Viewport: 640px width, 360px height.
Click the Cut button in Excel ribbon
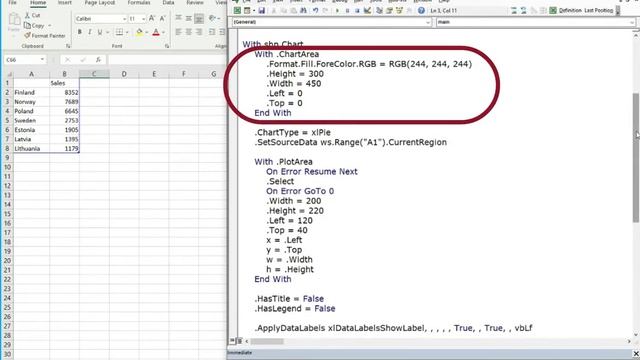point(33,15)
